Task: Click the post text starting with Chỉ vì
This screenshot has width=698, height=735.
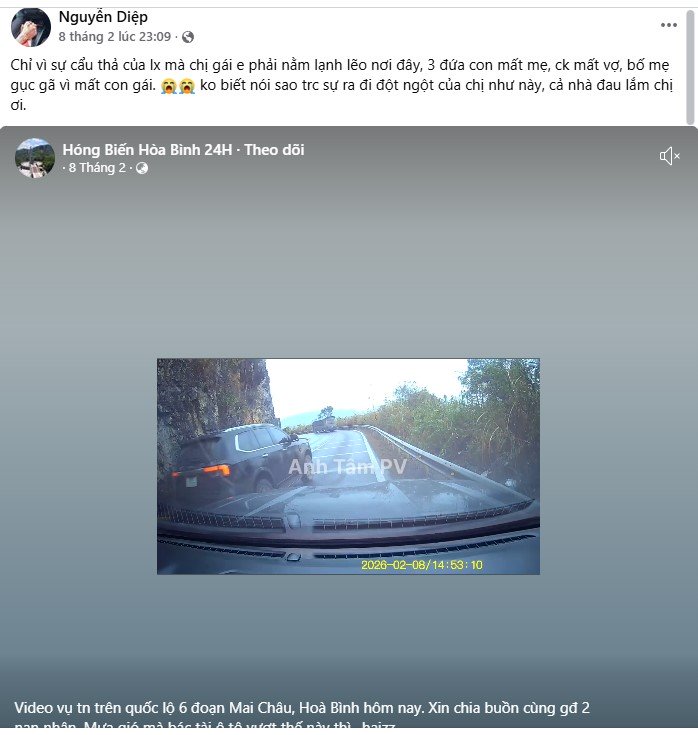Action: (342, 85)
